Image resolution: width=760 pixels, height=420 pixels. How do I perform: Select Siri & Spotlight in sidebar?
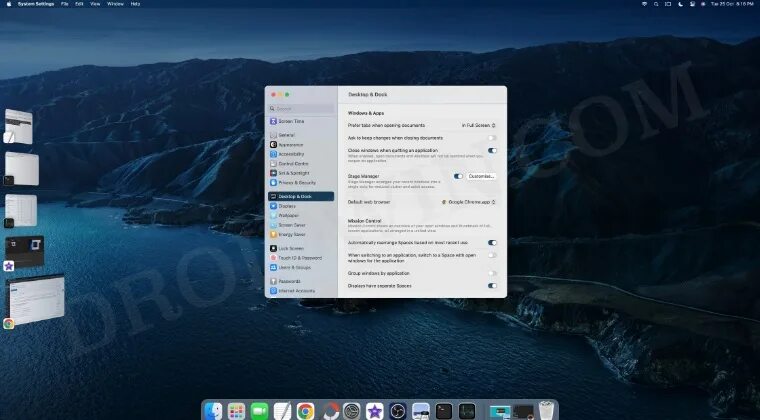pos(301,173)
